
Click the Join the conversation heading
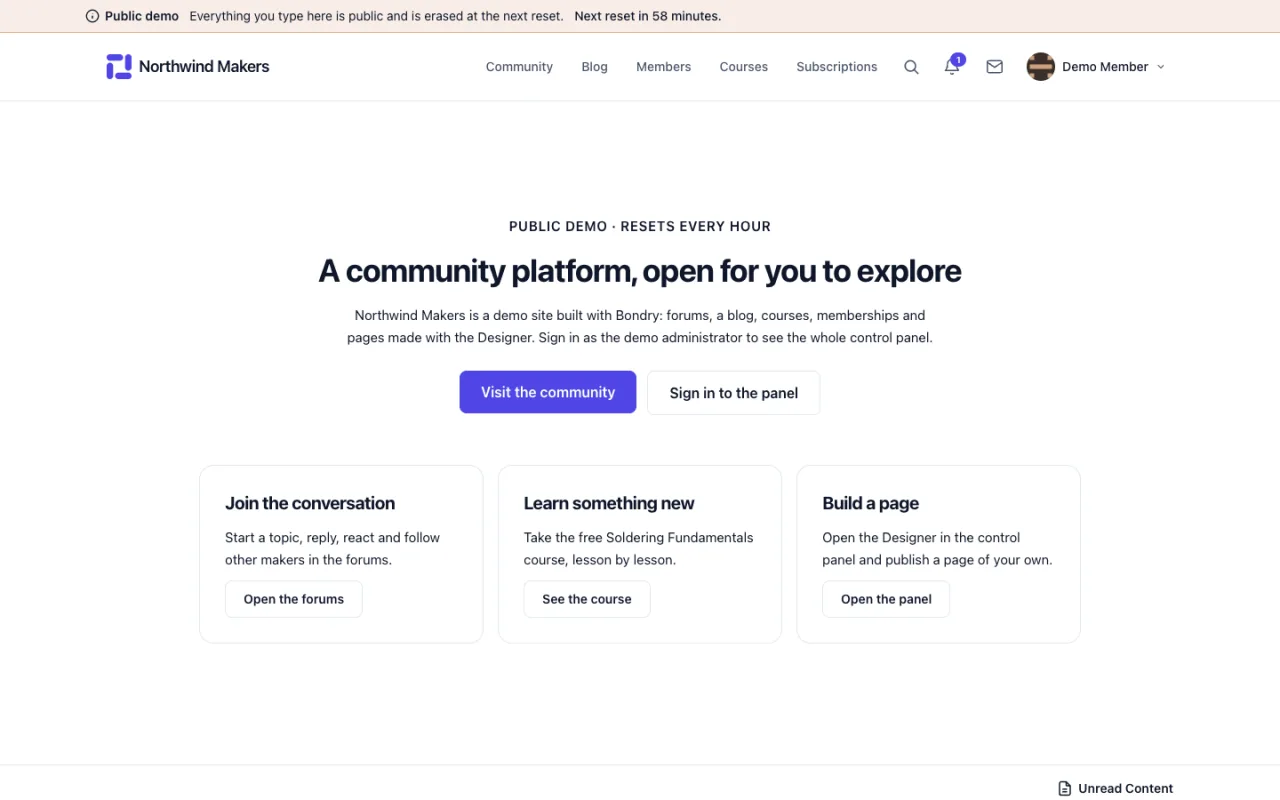(x=310, y=503)
